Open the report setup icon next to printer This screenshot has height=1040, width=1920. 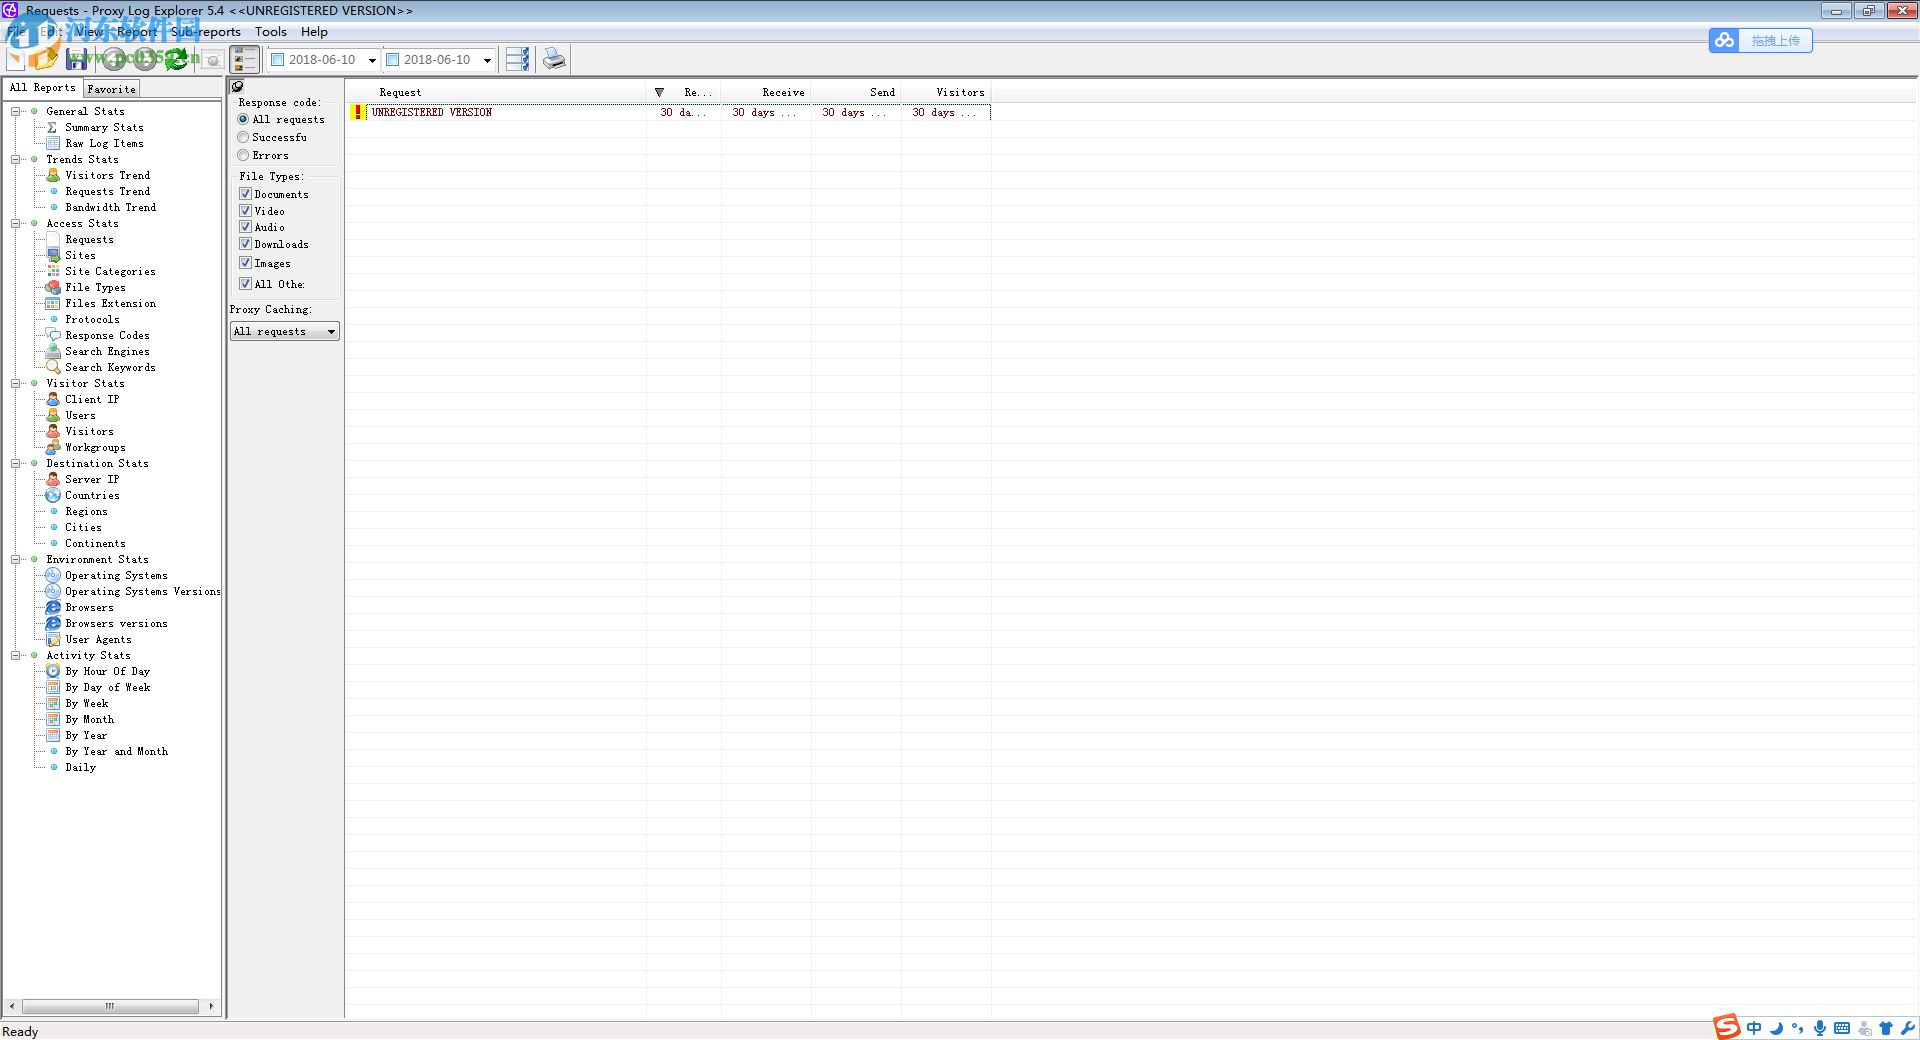517,59
